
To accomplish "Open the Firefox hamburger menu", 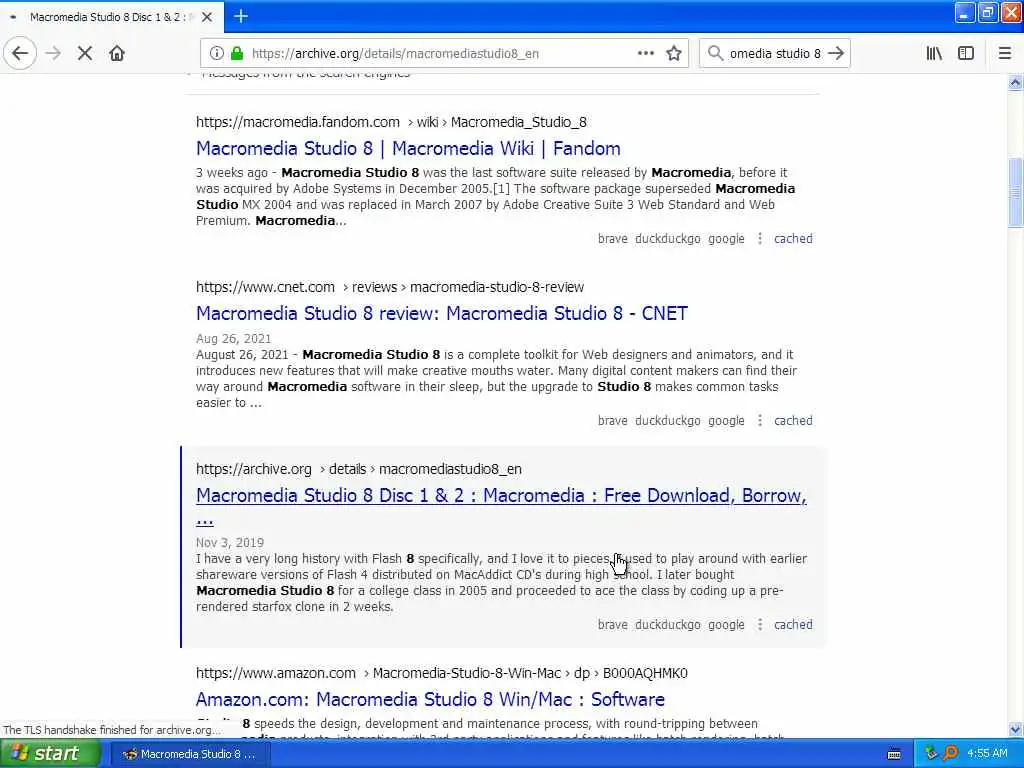I will click(x=1004, y=54).
